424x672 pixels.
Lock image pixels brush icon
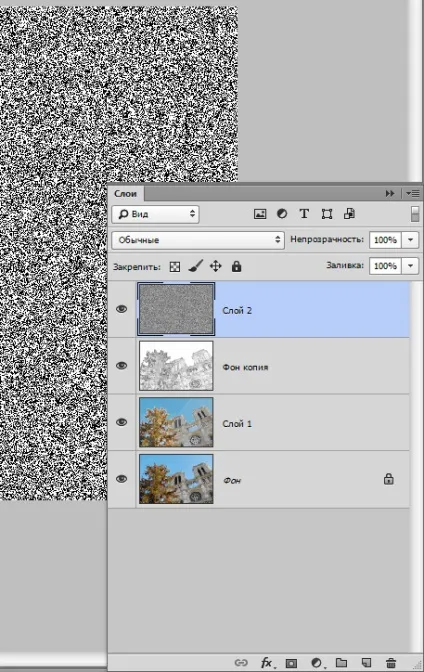(x=195, y=266)
